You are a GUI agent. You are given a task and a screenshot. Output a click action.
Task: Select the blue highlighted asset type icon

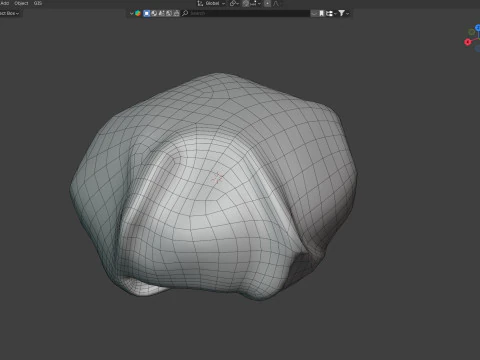(x=146, y=13)
